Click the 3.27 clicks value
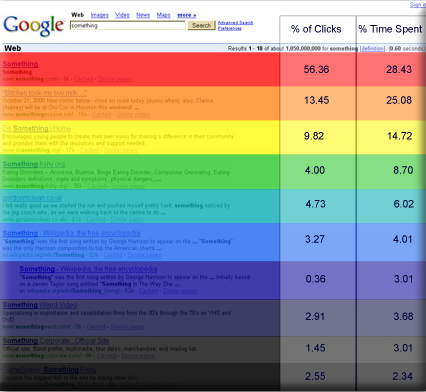Image resolution: width=426 pixels, height=392 pixels. pyautogui.click(x=315, y=239)
